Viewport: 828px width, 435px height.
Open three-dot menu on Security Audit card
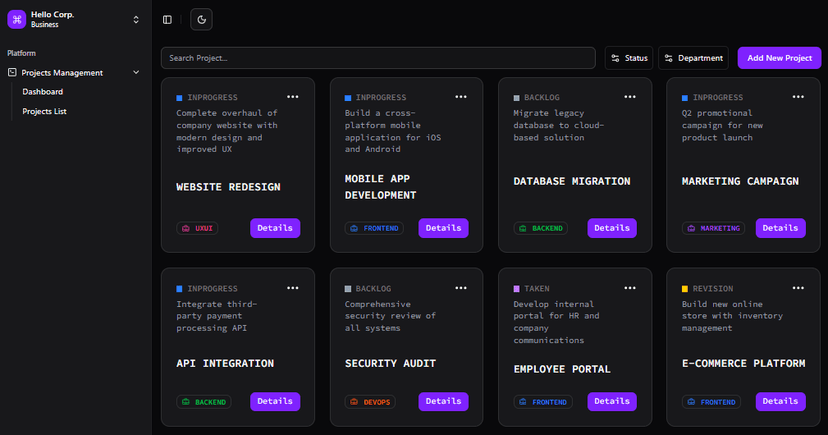point(461,287)
